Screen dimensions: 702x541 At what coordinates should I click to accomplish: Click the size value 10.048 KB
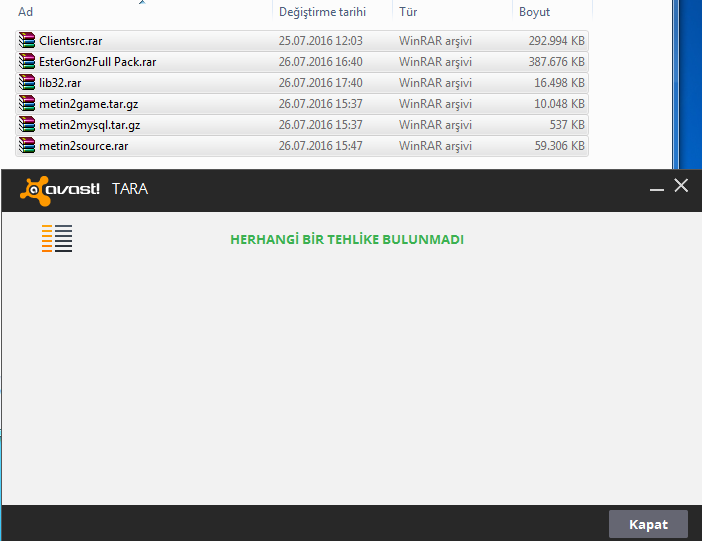559,104
